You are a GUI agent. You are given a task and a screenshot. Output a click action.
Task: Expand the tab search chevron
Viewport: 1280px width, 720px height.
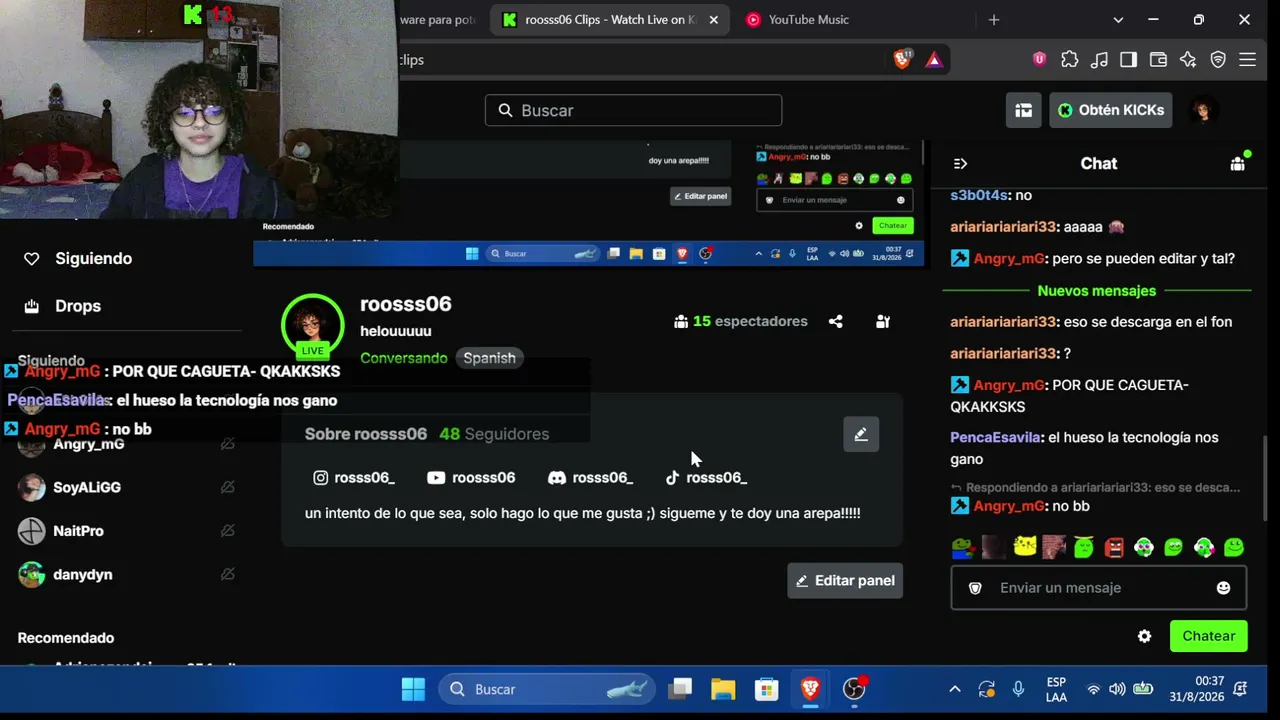pyautogui.click(x=1118, y=19)
